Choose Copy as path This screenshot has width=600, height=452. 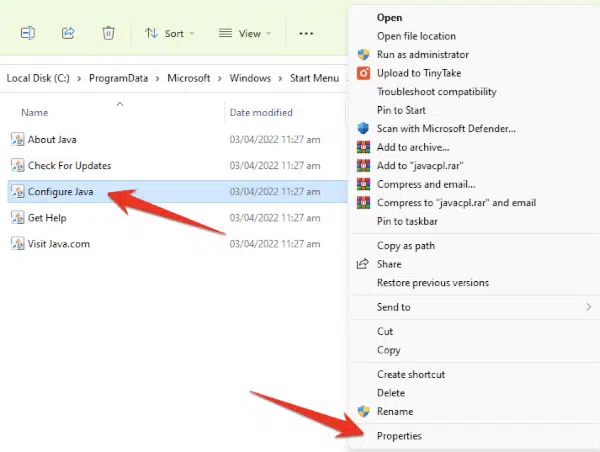tap(406, 246)
